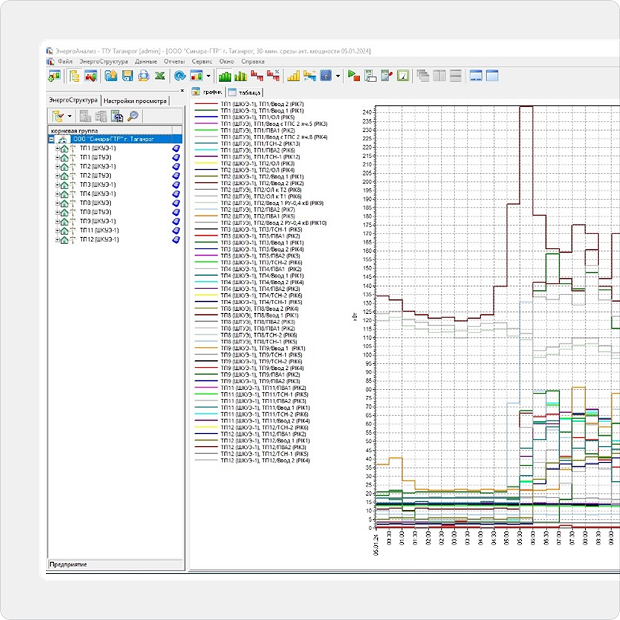Click legend color line for ТП2/ПВА1 (PIK5)
The height and width of the screenshot is (620, 620).
click(x=206, y=216)
